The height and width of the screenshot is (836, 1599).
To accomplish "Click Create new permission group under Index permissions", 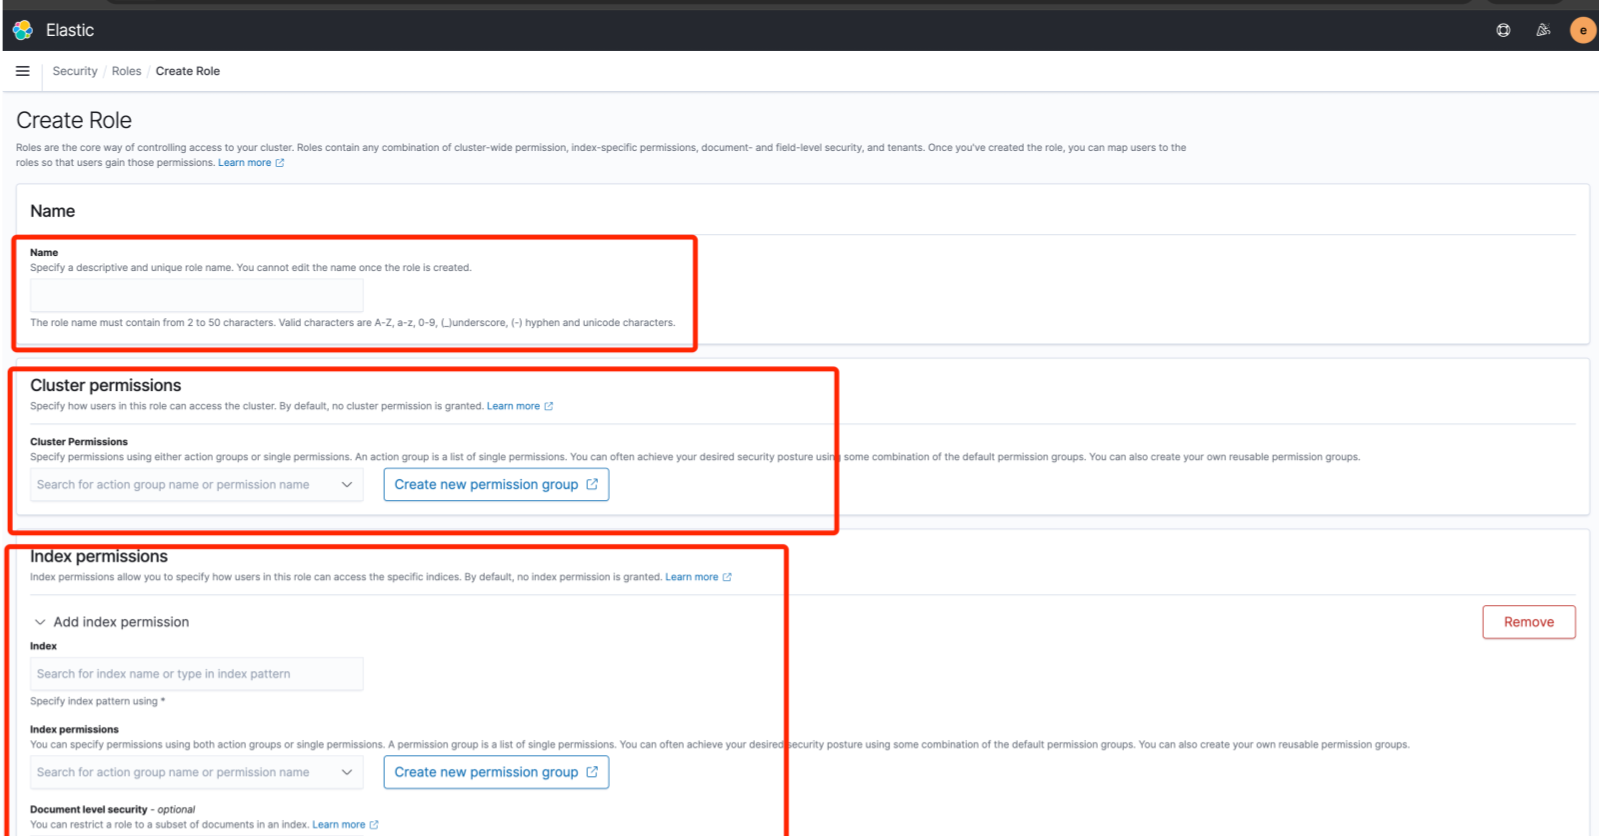I will coord(496,773).
